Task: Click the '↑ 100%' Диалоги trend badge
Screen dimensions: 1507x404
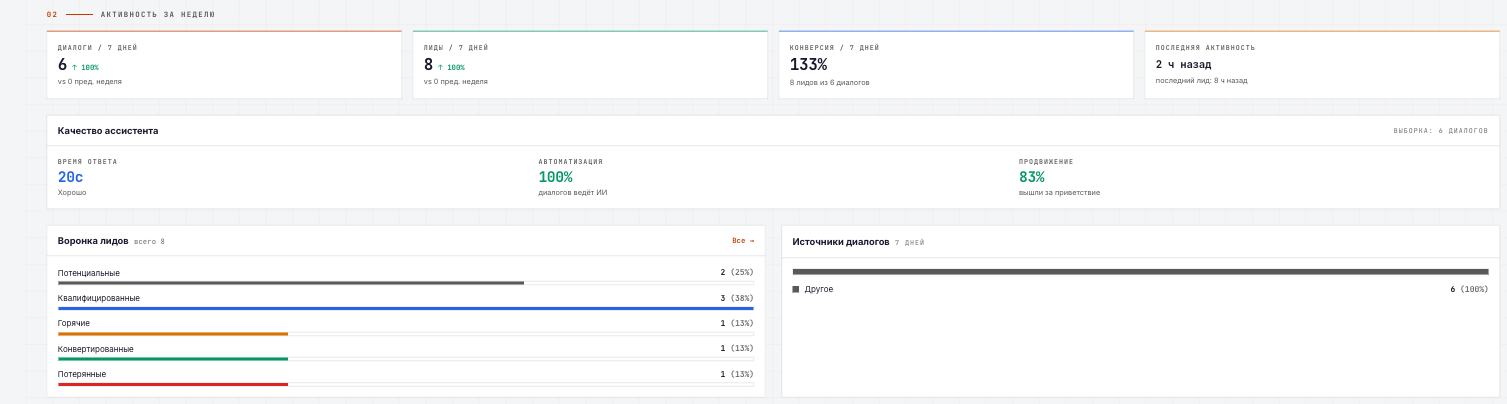Action: pos(85,68)
